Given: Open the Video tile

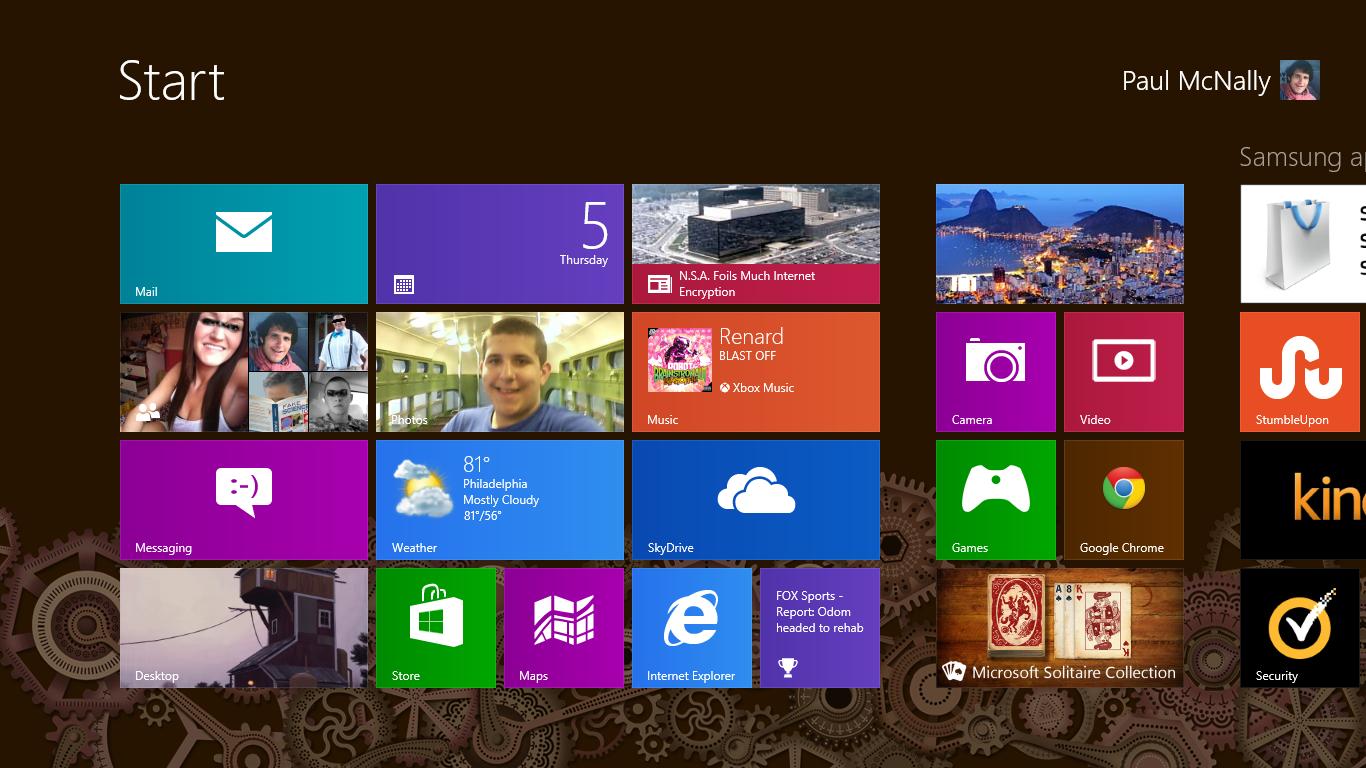Looking at the screenshot, I should tap(1124, 372).
